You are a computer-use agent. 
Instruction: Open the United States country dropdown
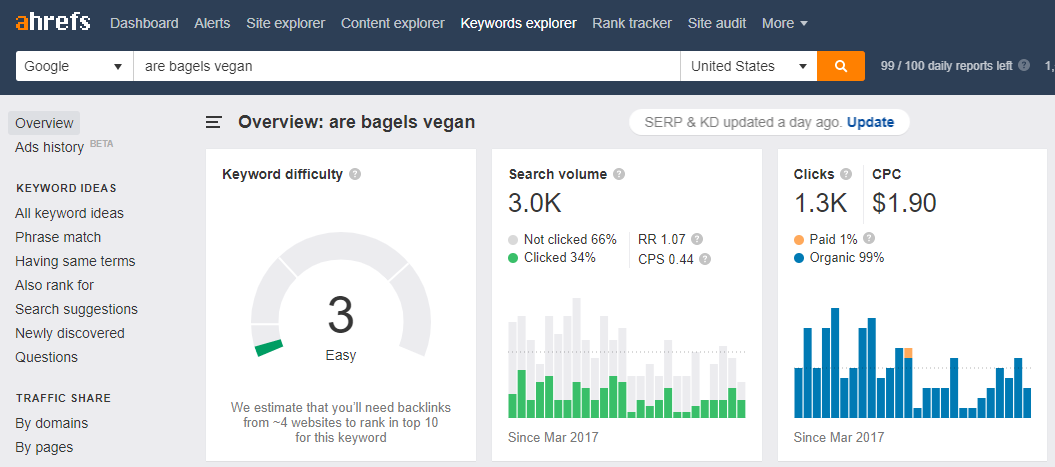[749, 66]
